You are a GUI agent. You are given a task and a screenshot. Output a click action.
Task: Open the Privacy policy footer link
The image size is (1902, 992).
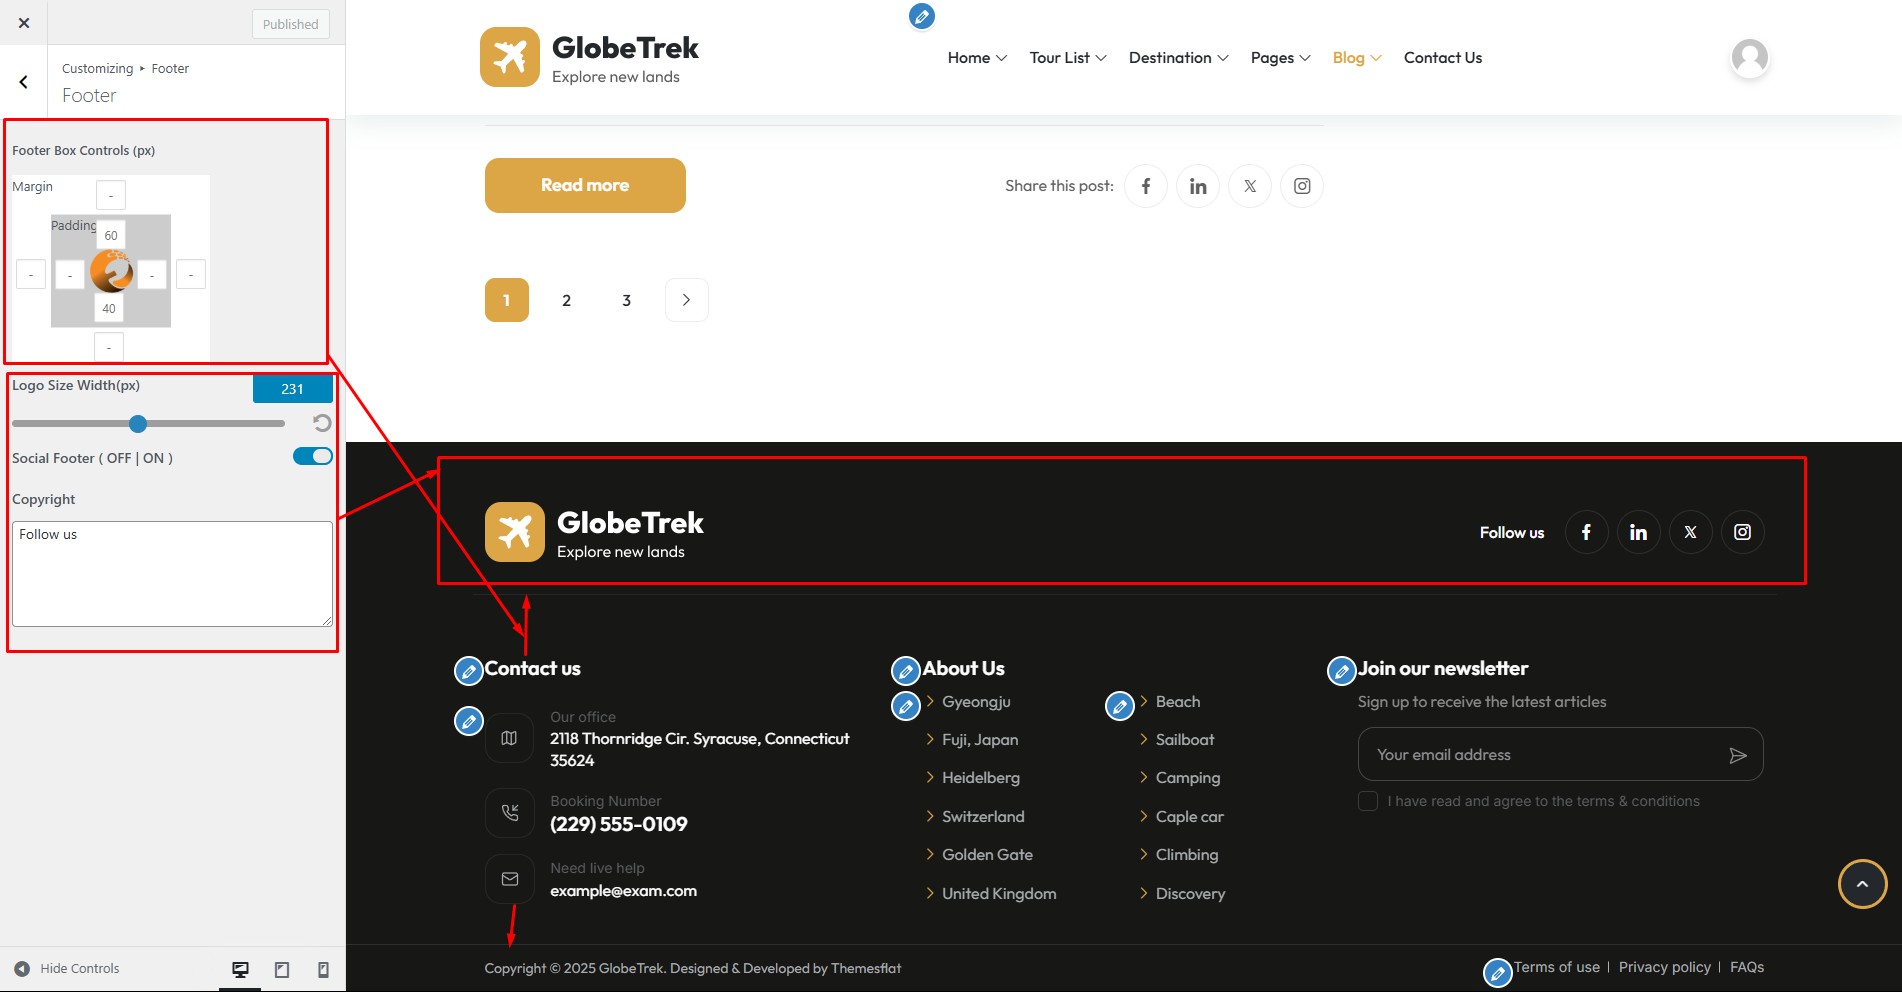[x=1664, y=967]
